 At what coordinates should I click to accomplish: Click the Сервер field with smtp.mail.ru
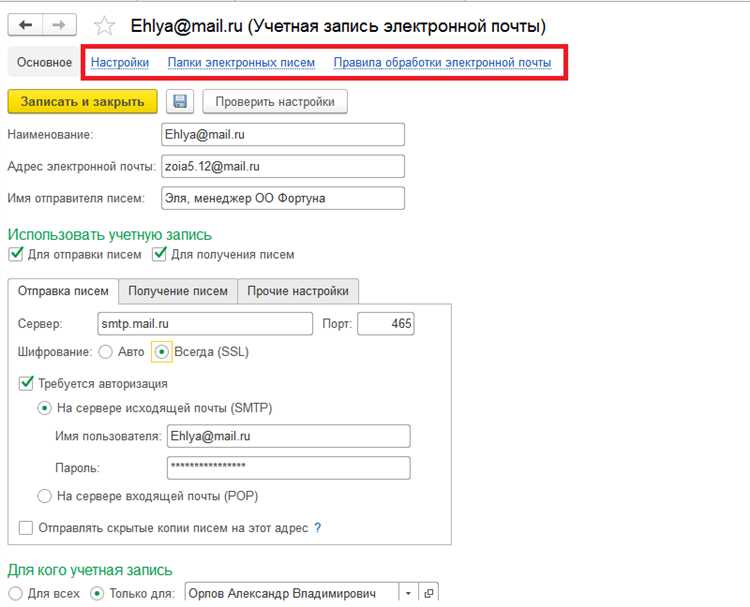pyautogui.click(x=205, y=324)
